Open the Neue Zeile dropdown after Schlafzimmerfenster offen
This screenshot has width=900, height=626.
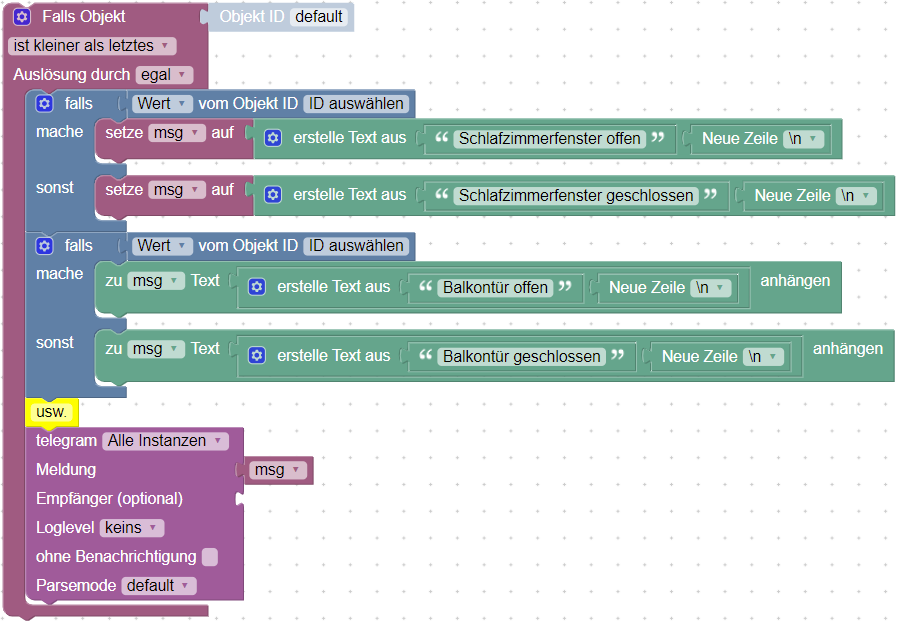point(804,138)
